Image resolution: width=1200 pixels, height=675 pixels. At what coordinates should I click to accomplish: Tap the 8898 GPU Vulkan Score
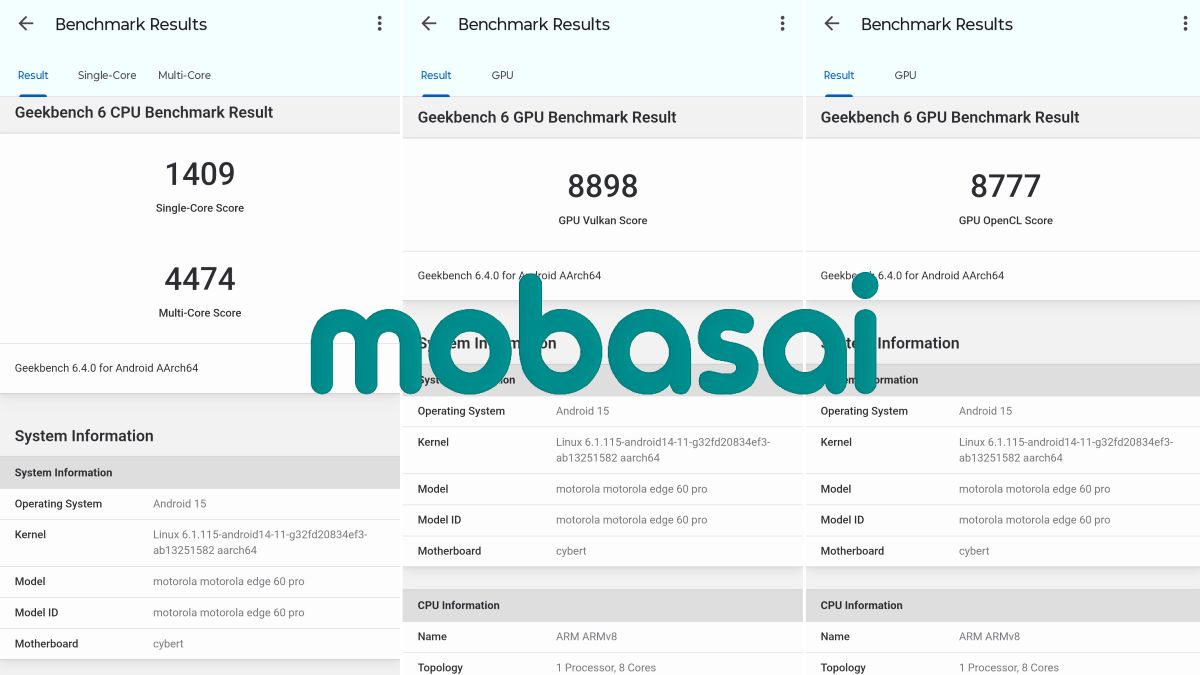click(602, 187)
